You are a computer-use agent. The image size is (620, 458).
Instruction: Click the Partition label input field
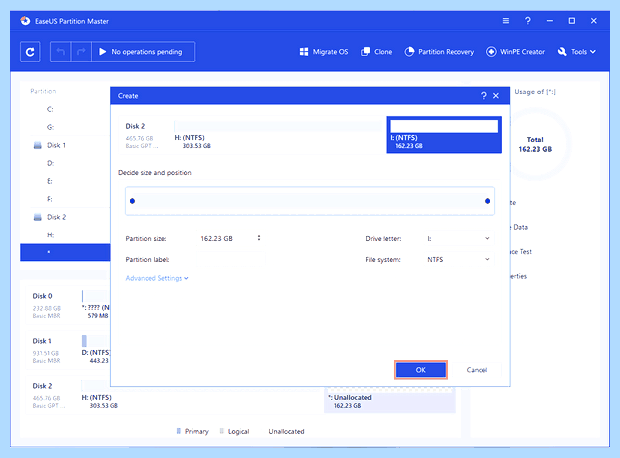coord(231,259)
